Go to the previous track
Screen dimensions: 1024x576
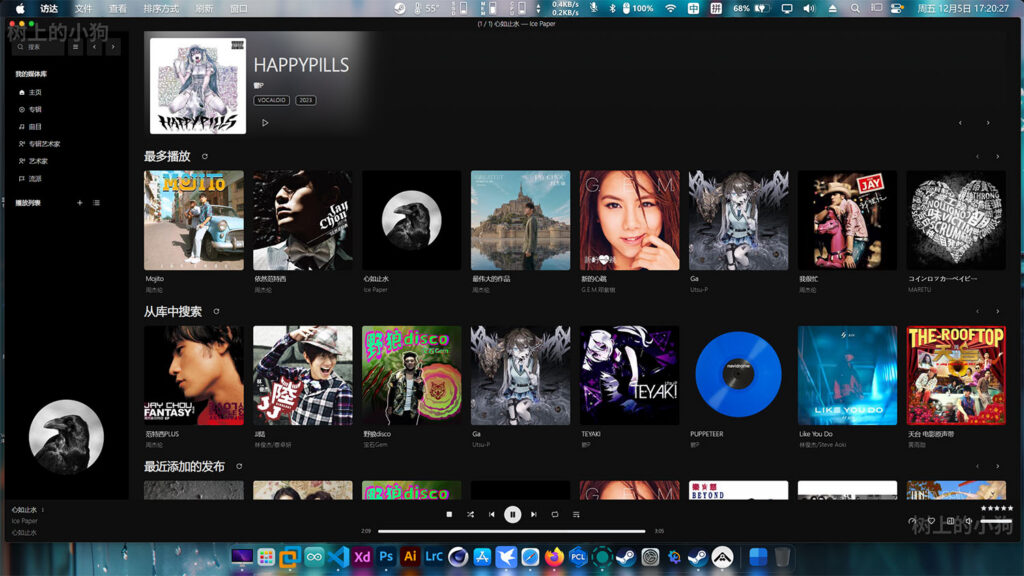pyautogui.click(x=491, y=514)
